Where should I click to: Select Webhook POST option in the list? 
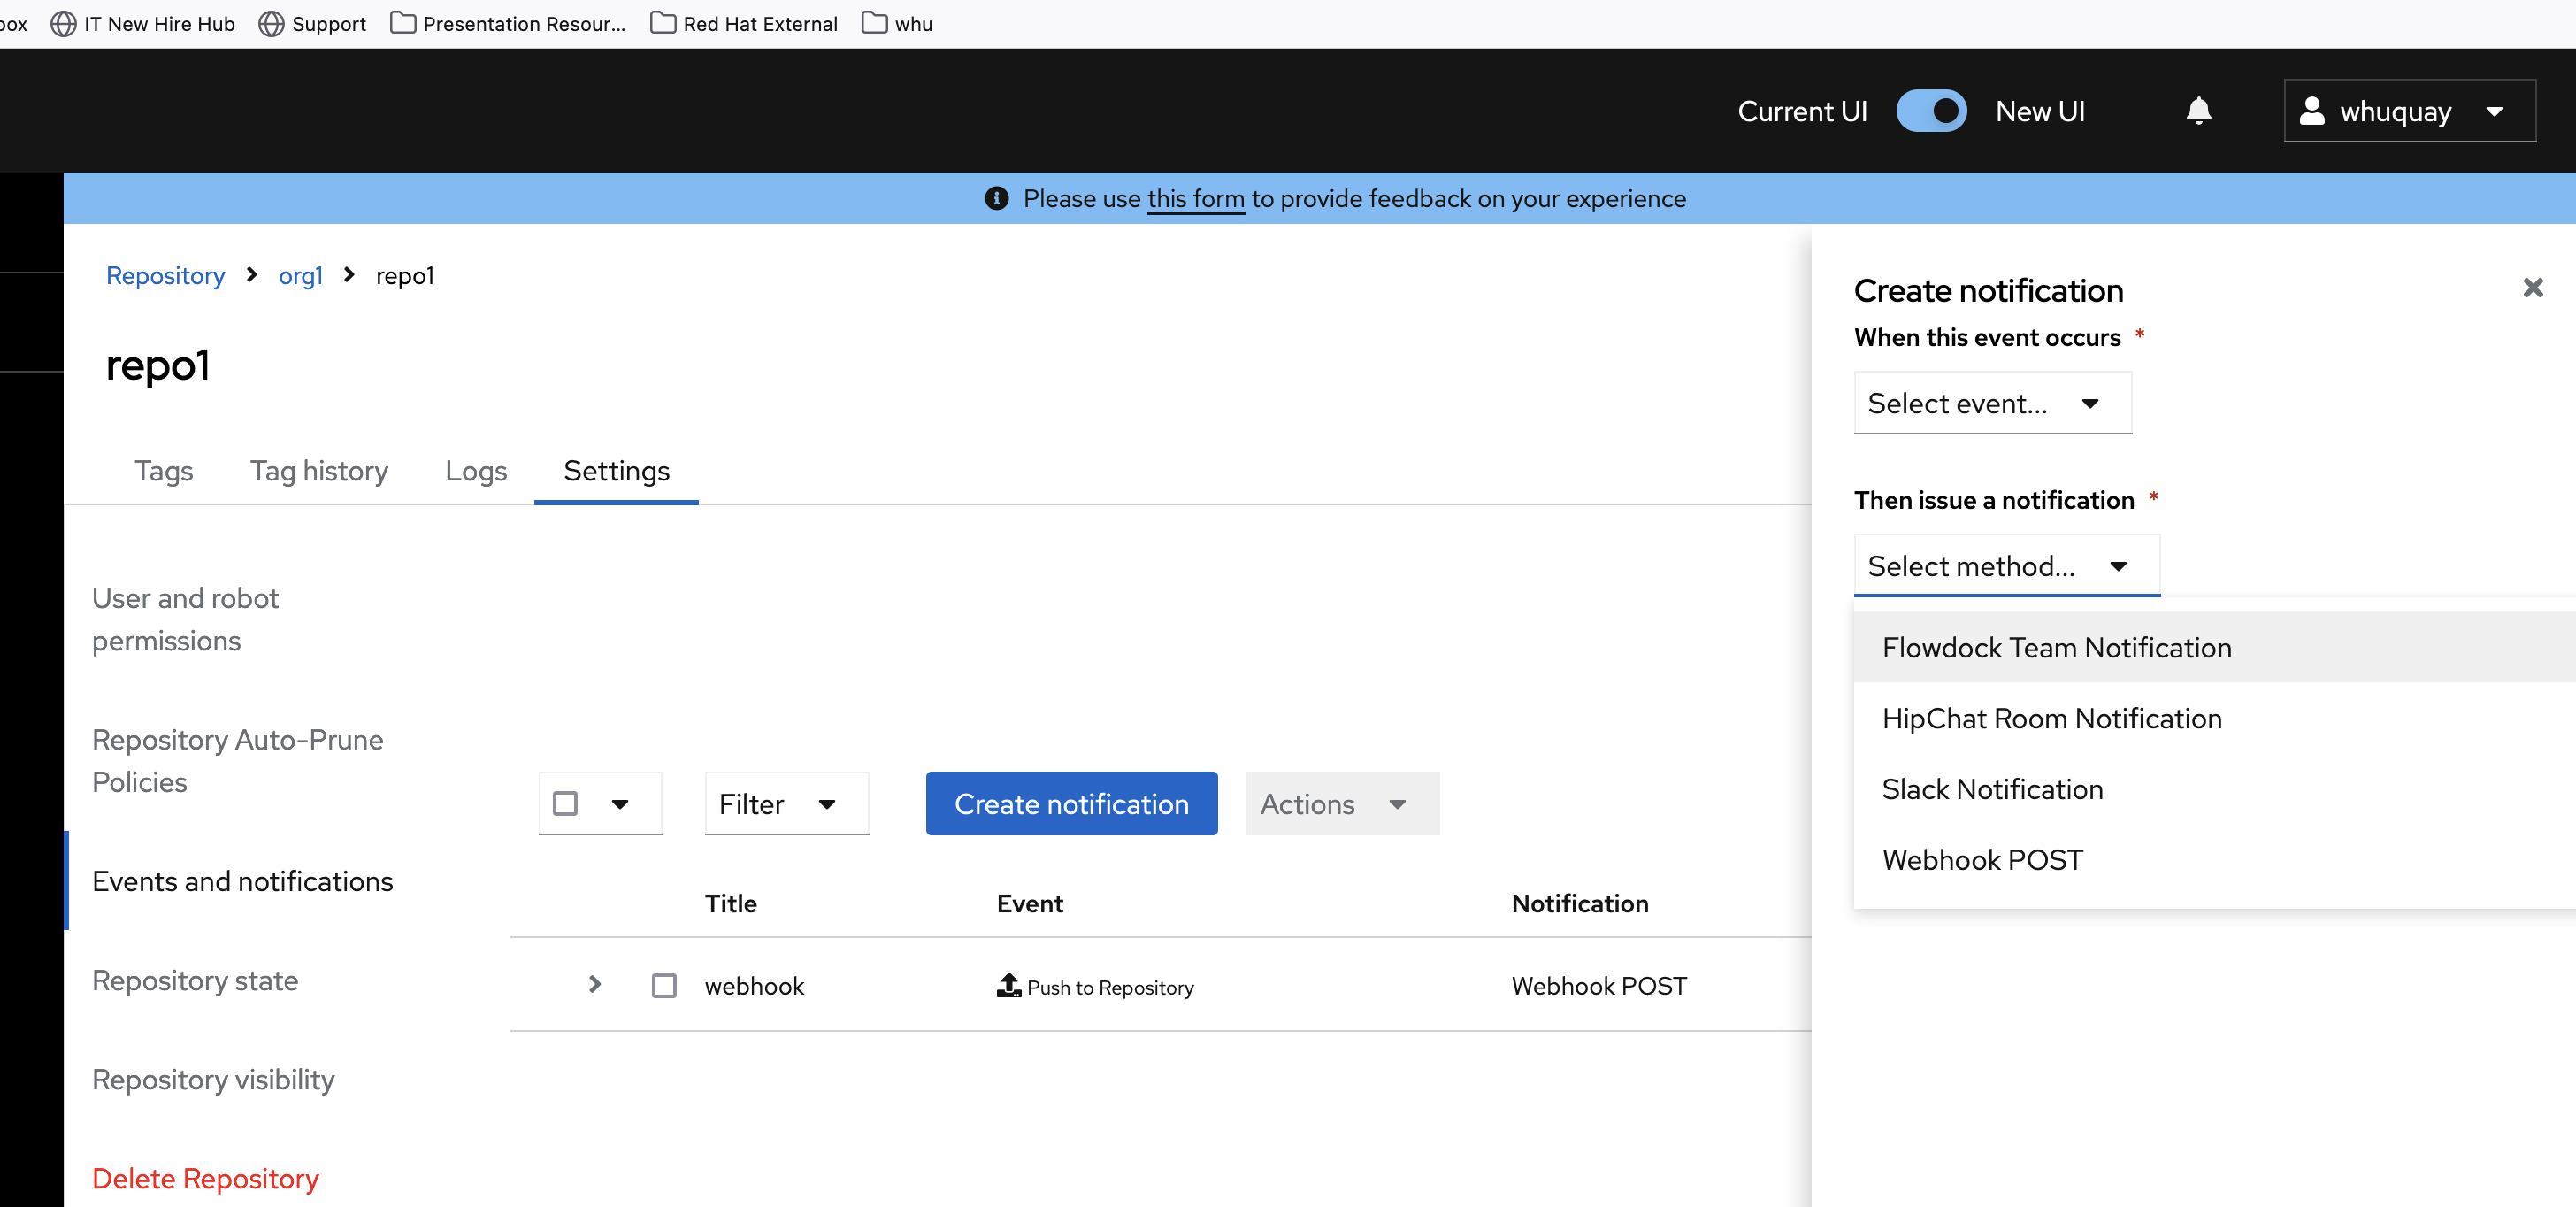point(1982,860)
